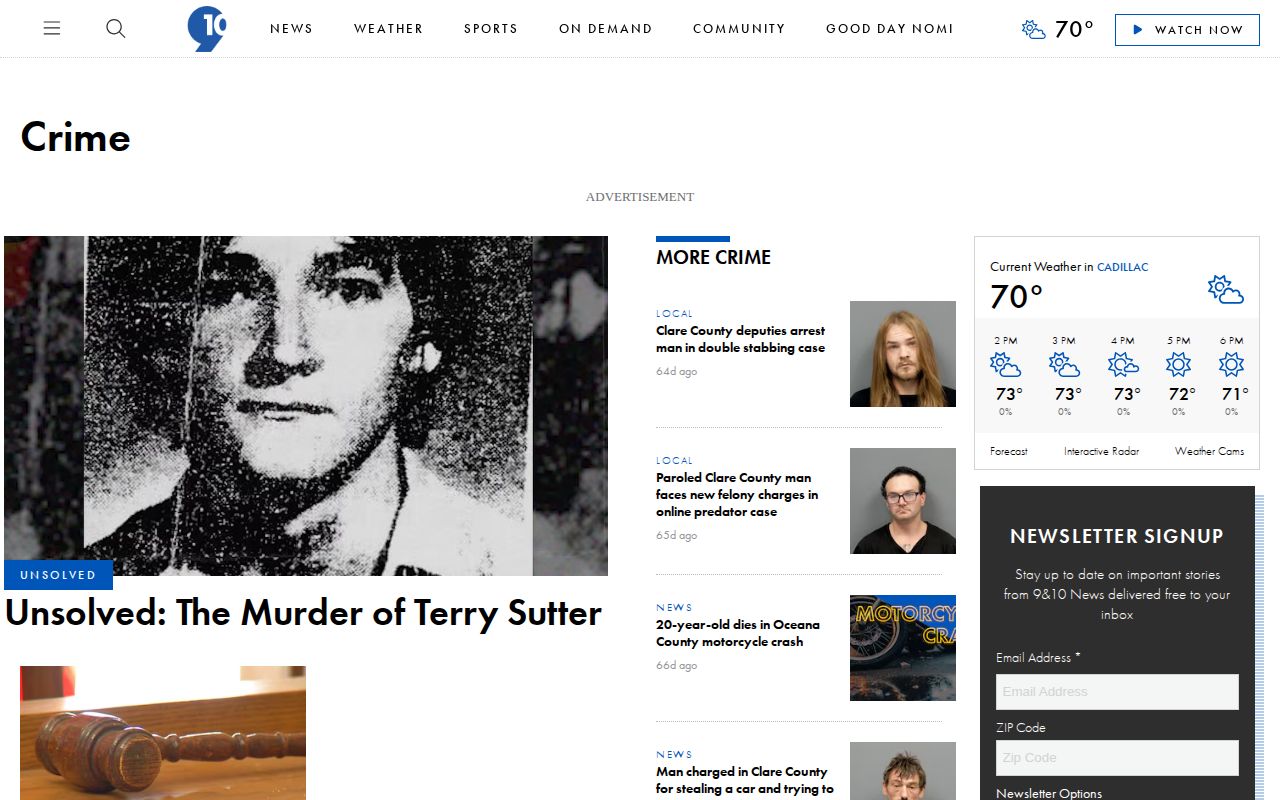
Task: Click the long-haired man mugshot thumbnail
Action: 903,354
